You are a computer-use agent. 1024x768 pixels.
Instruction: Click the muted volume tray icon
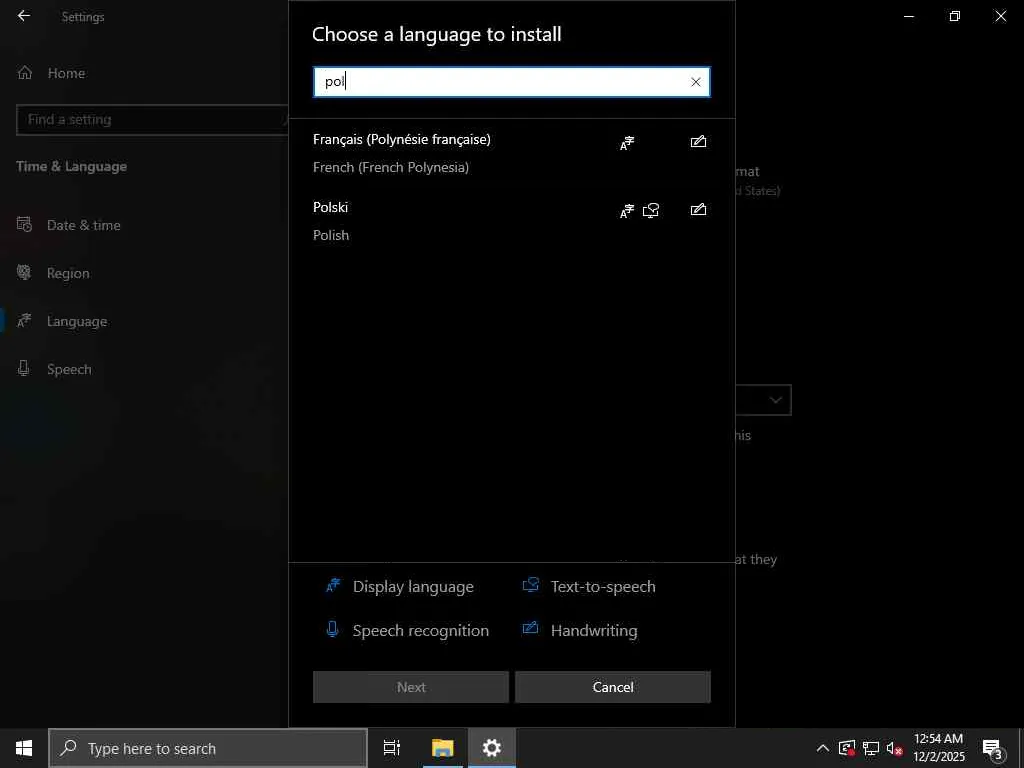click(x=895, y=748)
